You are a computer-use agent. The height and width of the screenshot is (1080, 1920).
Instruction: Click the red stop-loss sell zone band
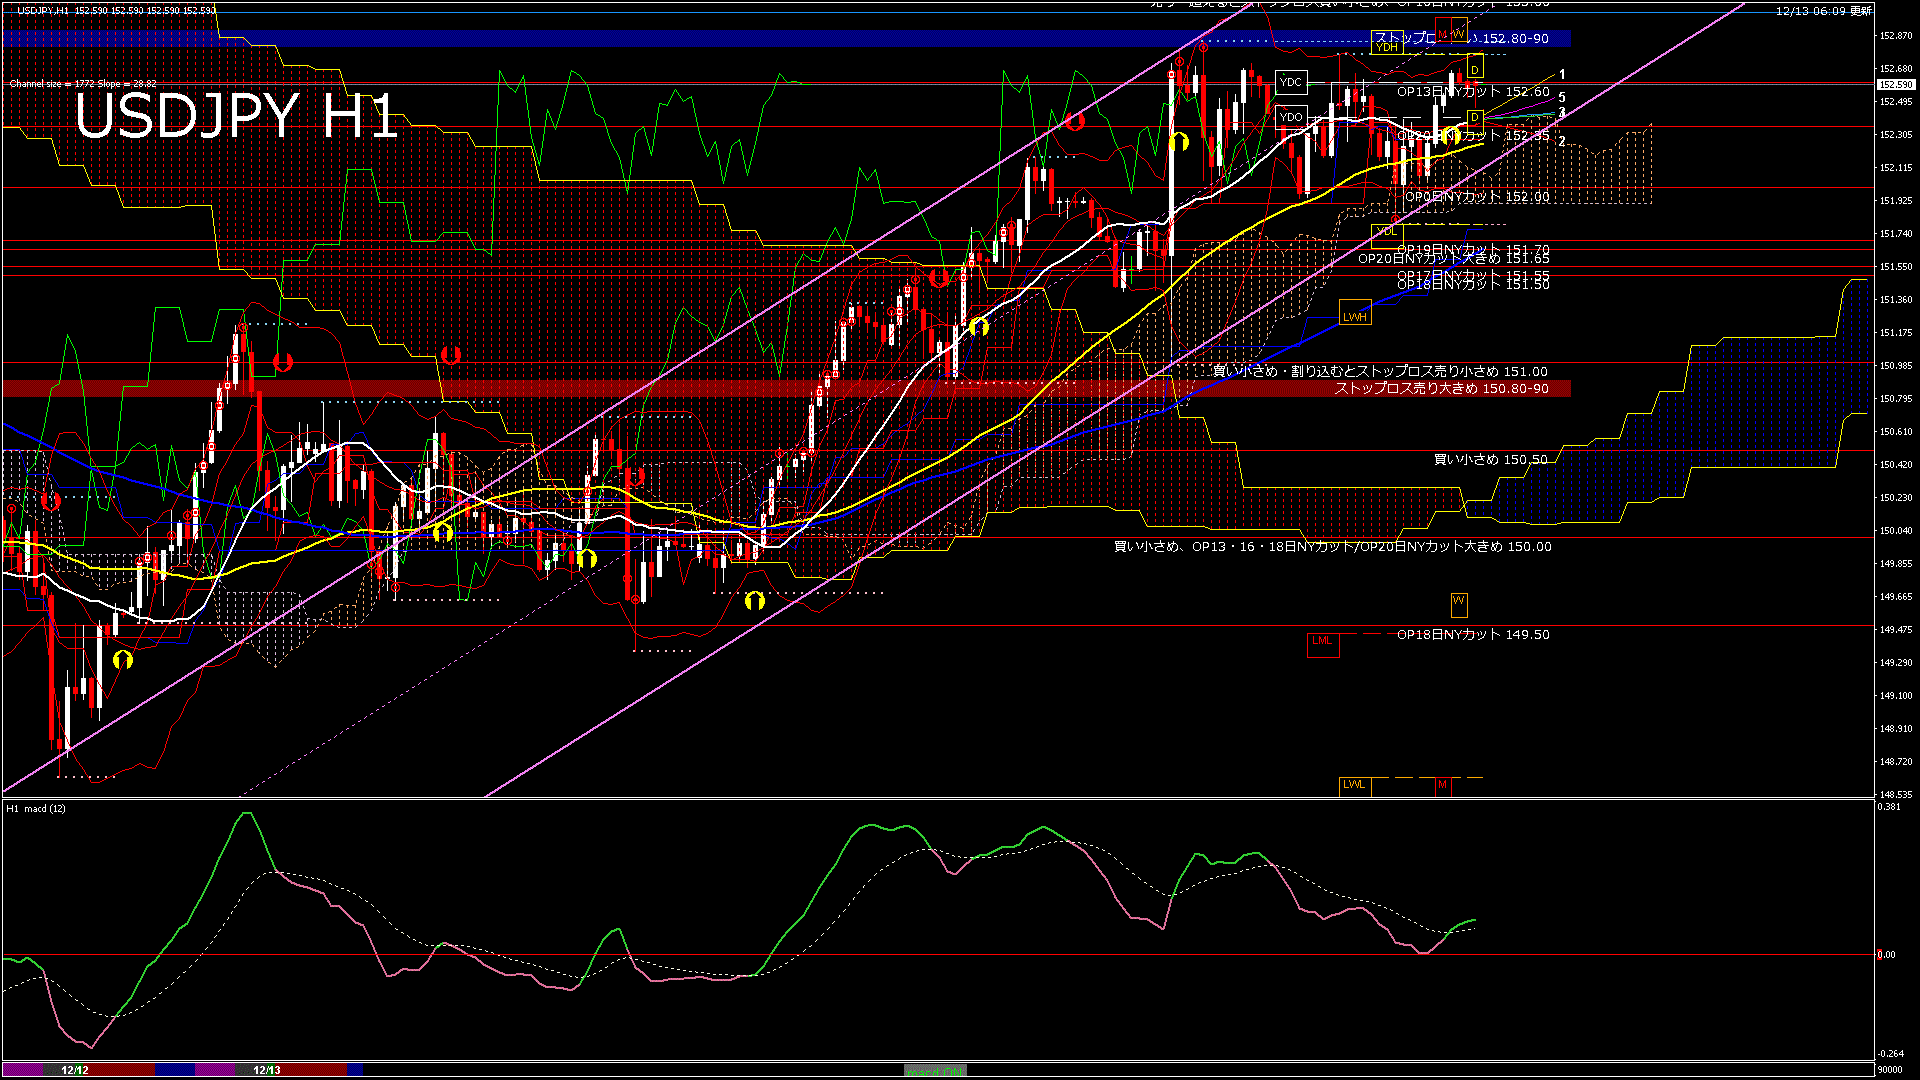tap(786, 389)
